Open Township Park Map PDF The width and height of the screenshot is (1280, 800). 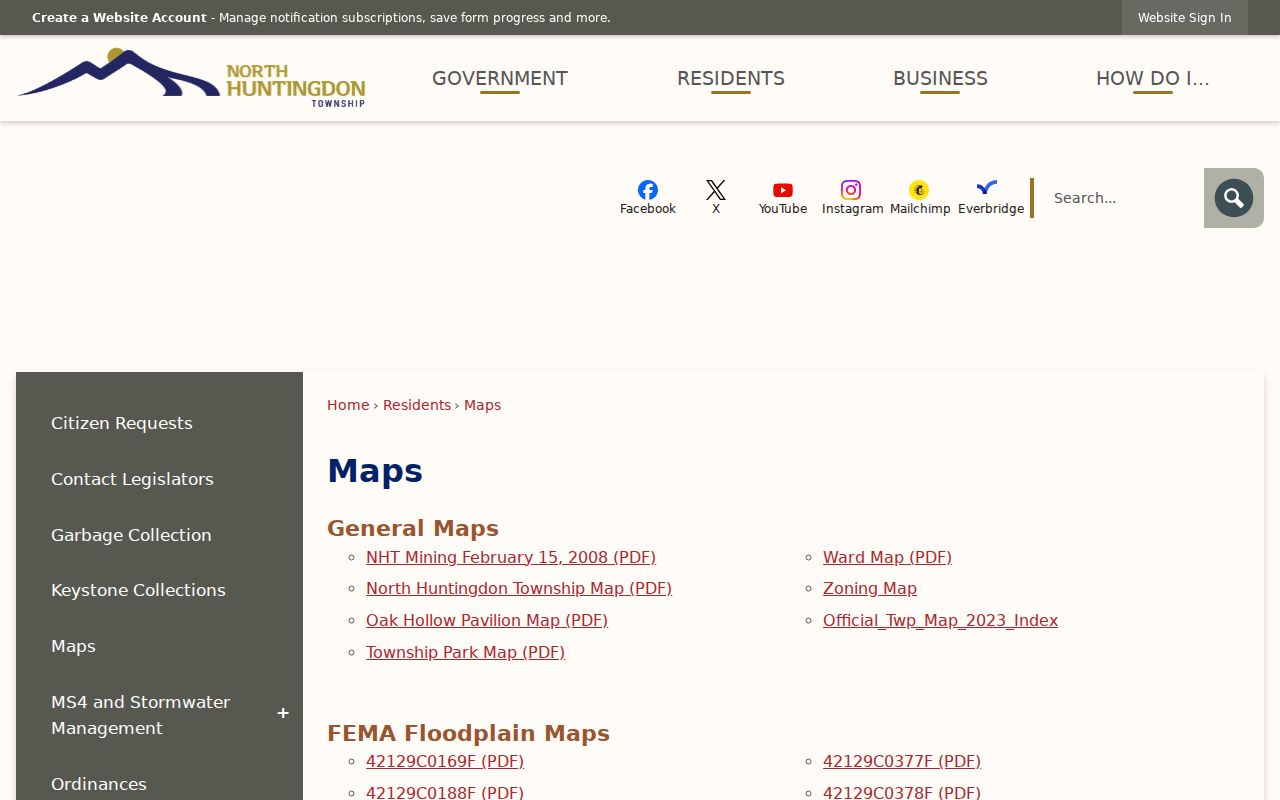pyautogui.click(x=465, y=652)
